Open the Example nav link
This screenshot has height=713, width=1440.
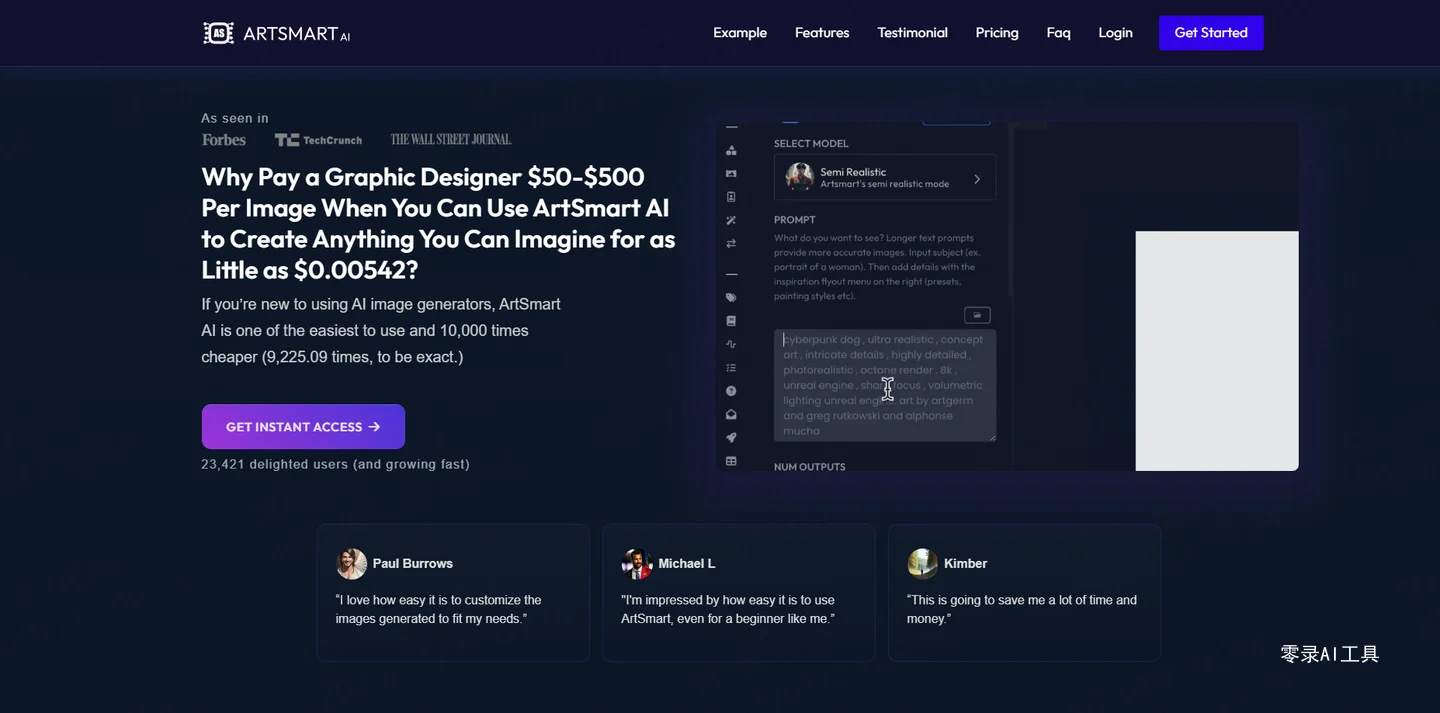point(740,33)
